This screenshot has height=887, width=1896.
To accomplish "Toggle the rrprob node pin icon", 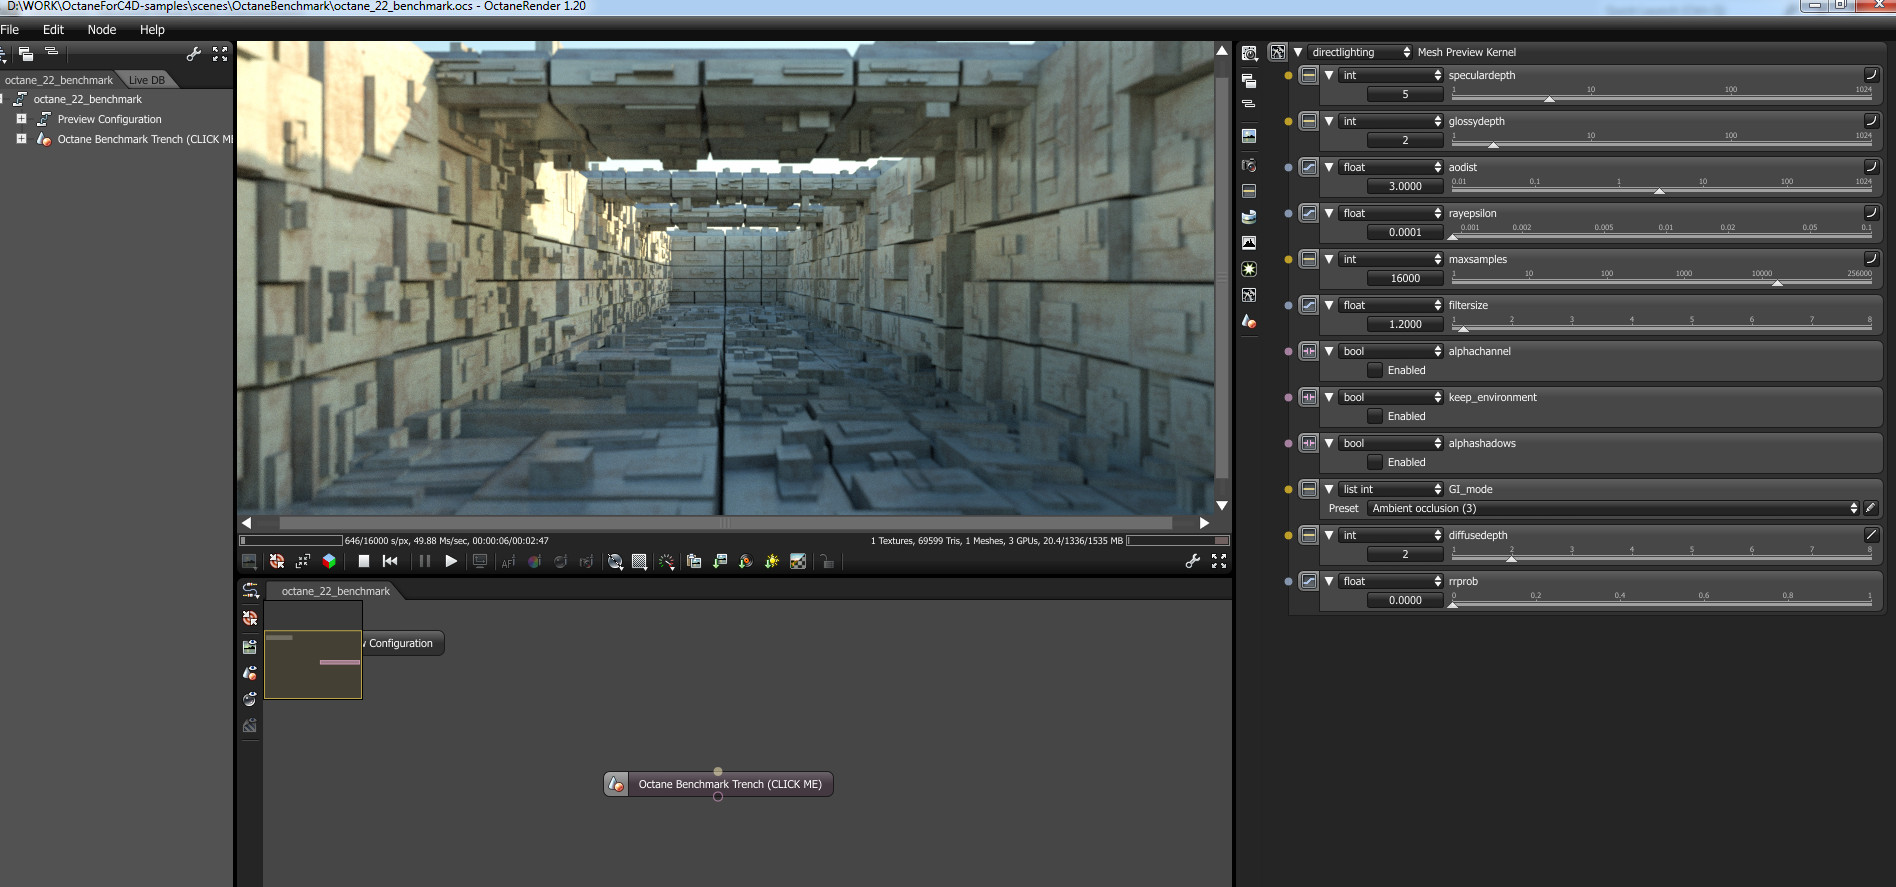I will [1308, 581].
